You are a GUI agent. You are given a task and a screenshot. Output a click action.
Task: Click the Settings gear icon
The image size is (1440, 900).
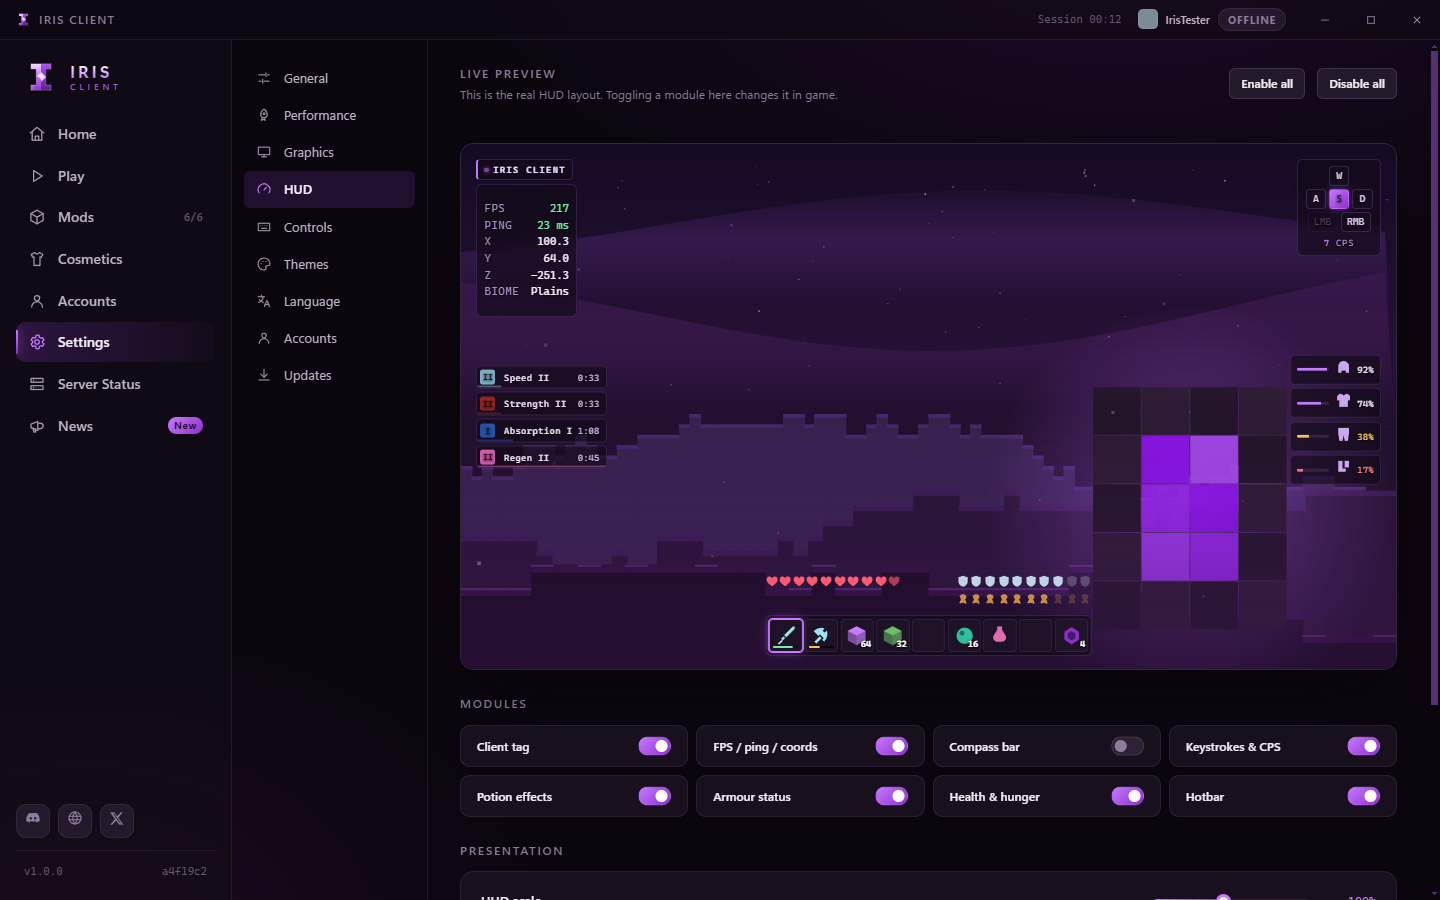pos(37,342)
